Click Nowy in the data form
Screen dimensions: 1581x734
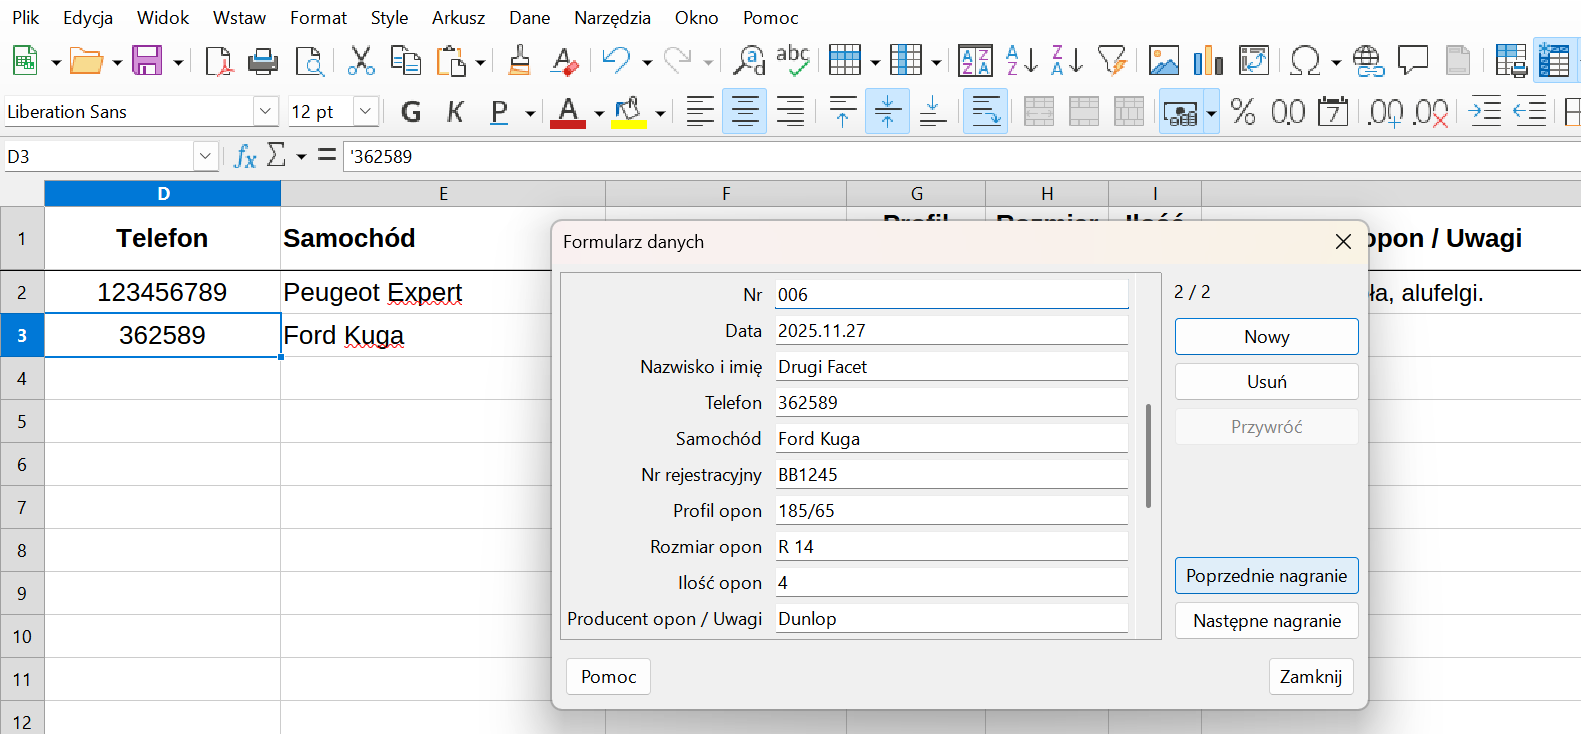click(x=1267, y=337)
